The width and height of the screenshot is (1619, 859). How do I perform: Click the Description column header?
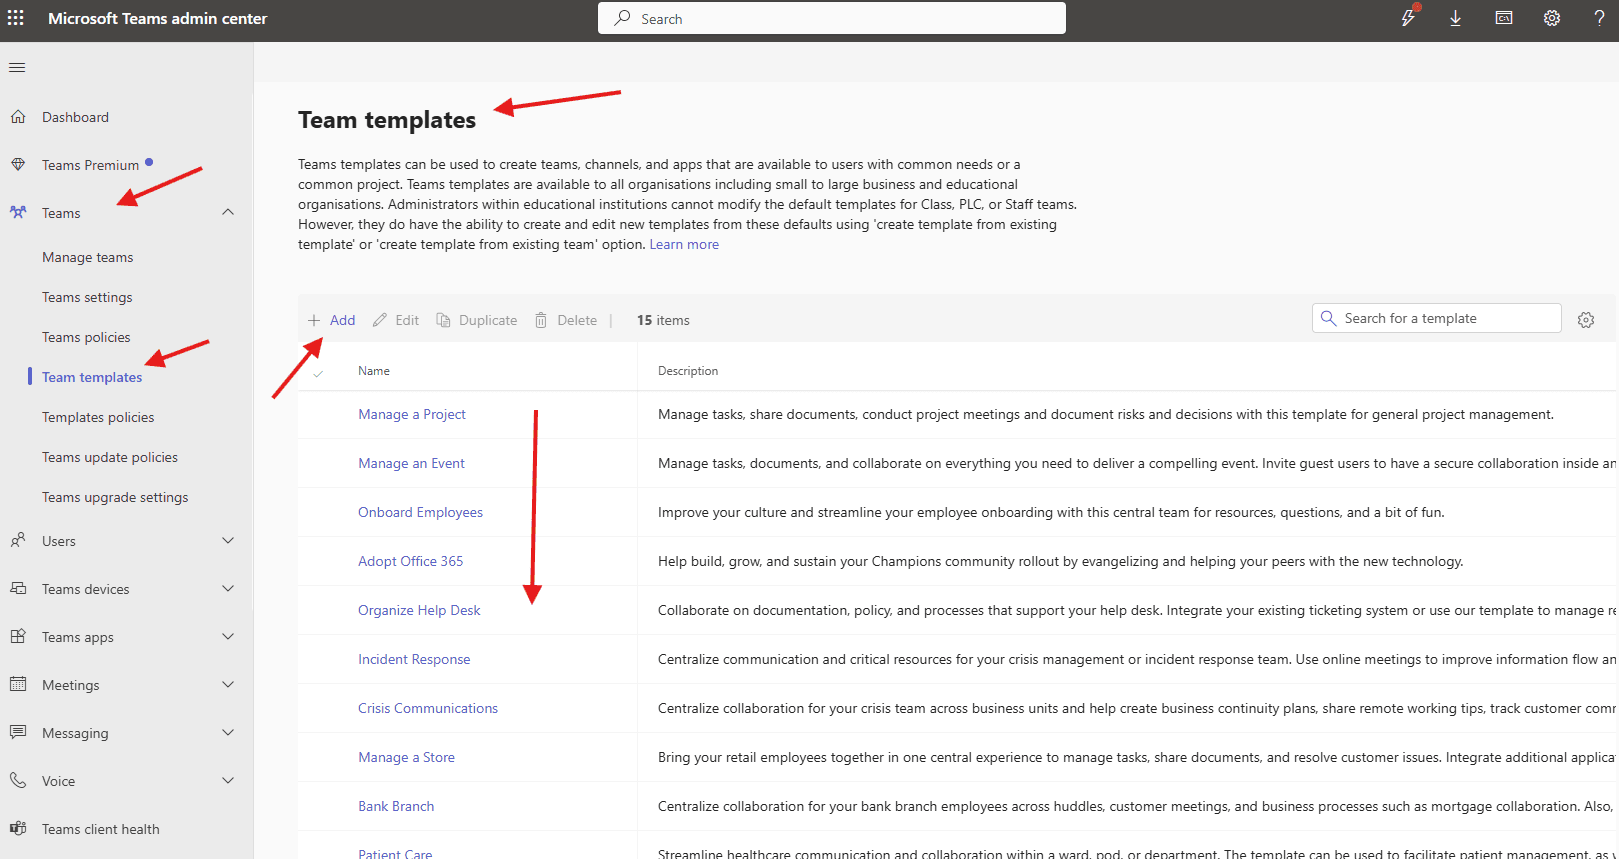688,371
